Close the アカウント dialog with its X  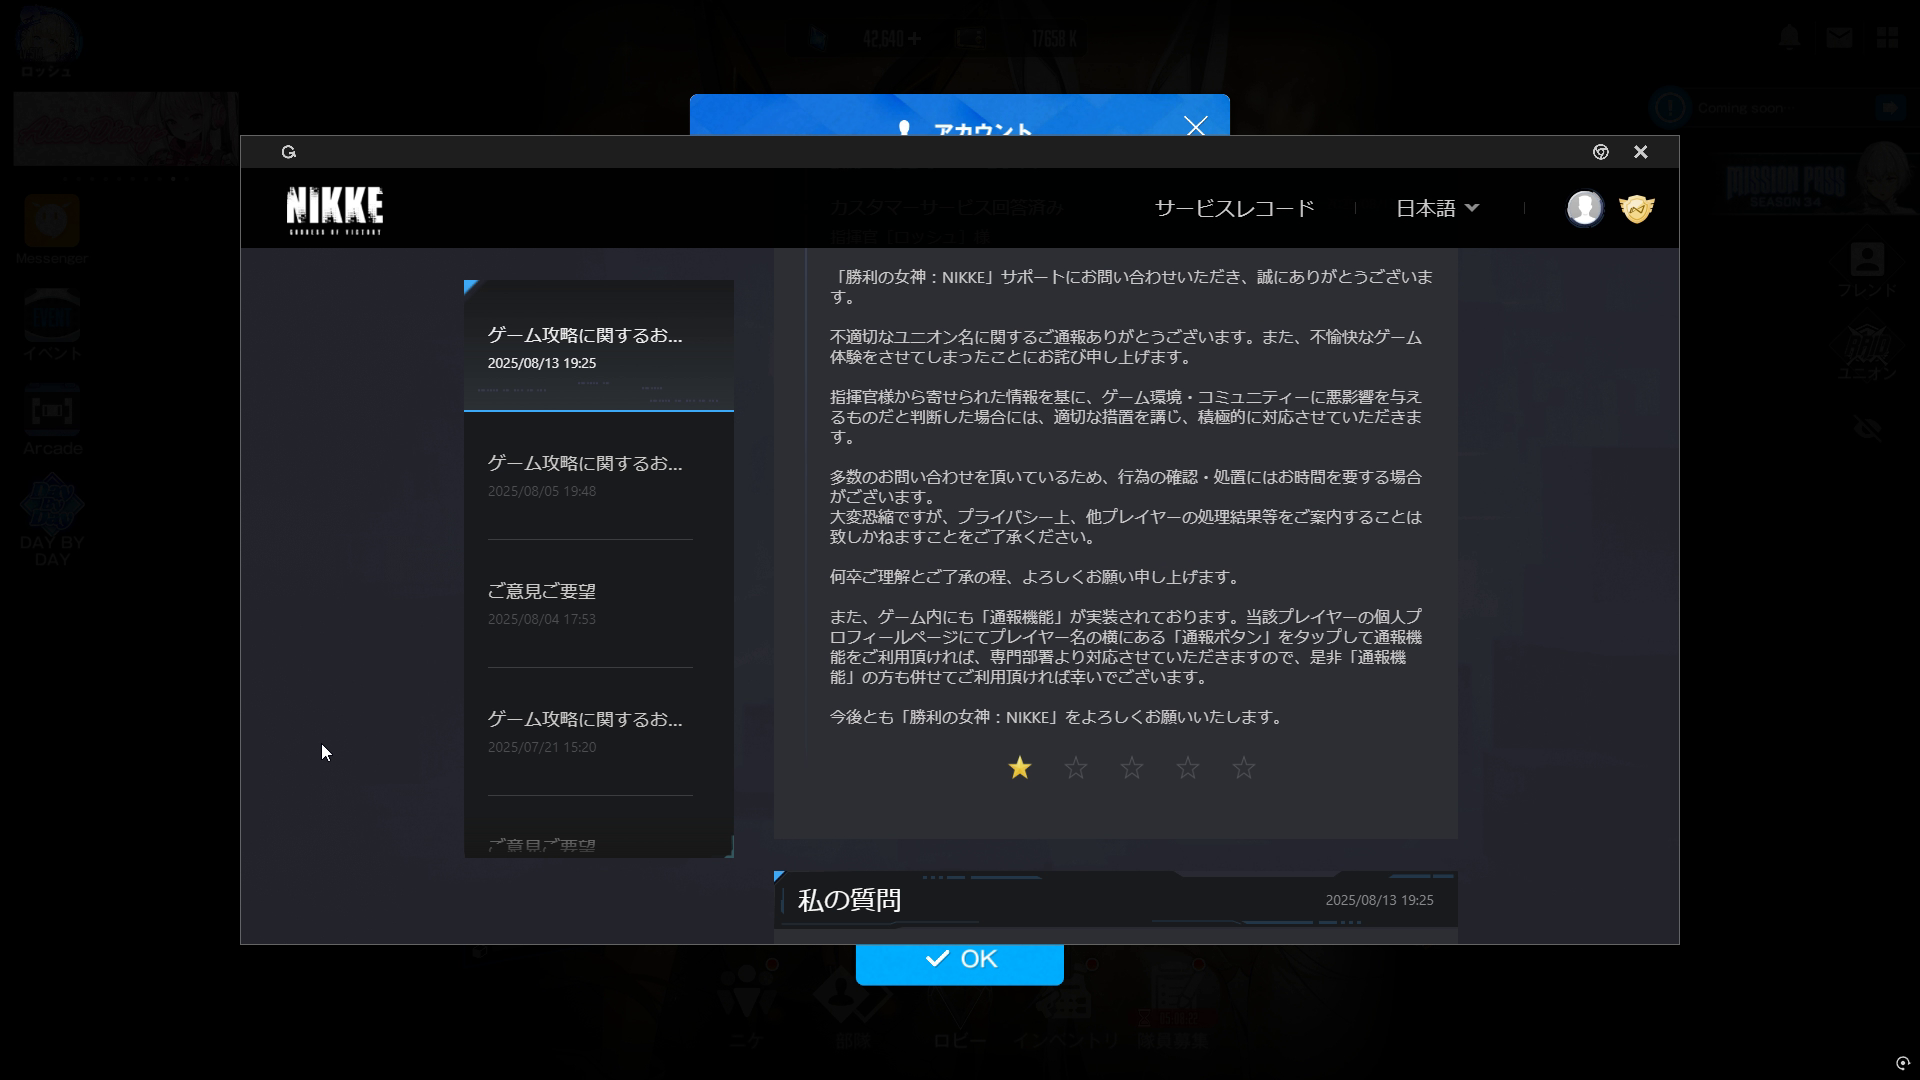pos(1195,126)
